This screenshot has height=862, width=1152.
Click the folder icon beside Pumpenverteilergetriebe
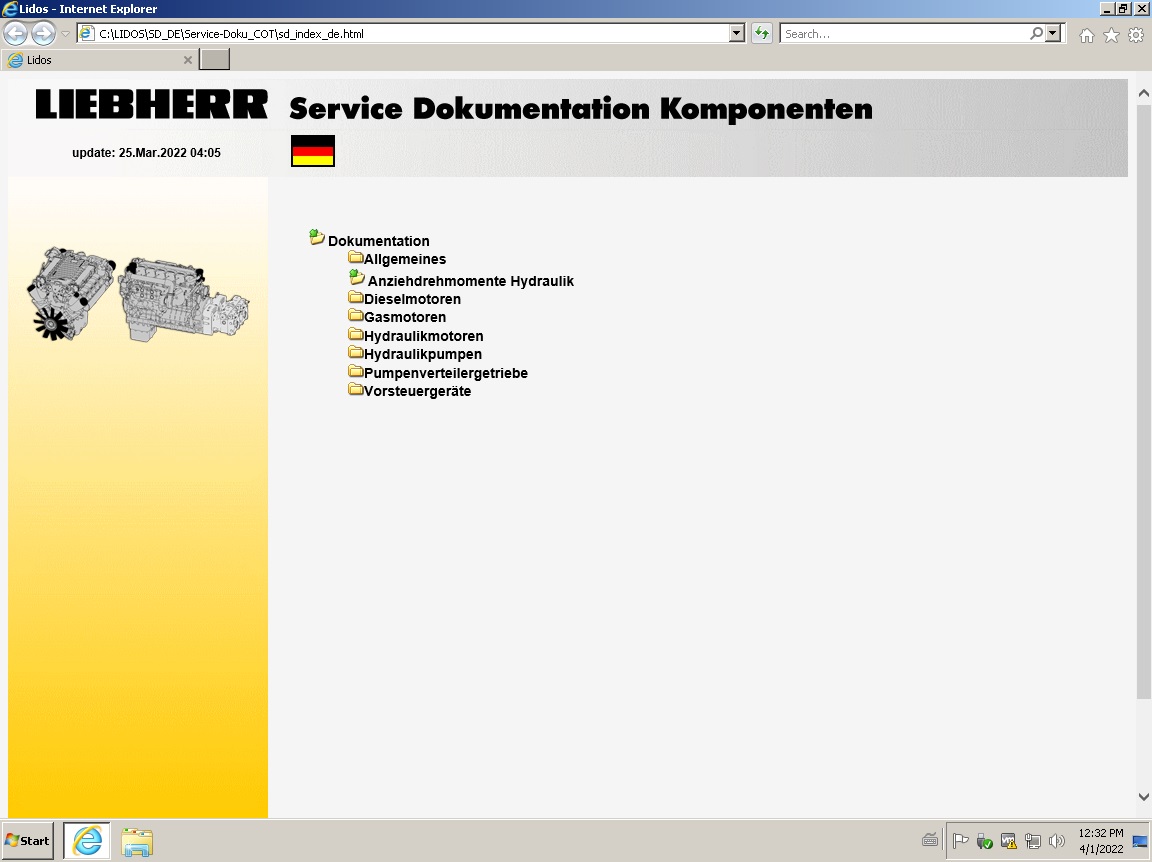(356, 371)
